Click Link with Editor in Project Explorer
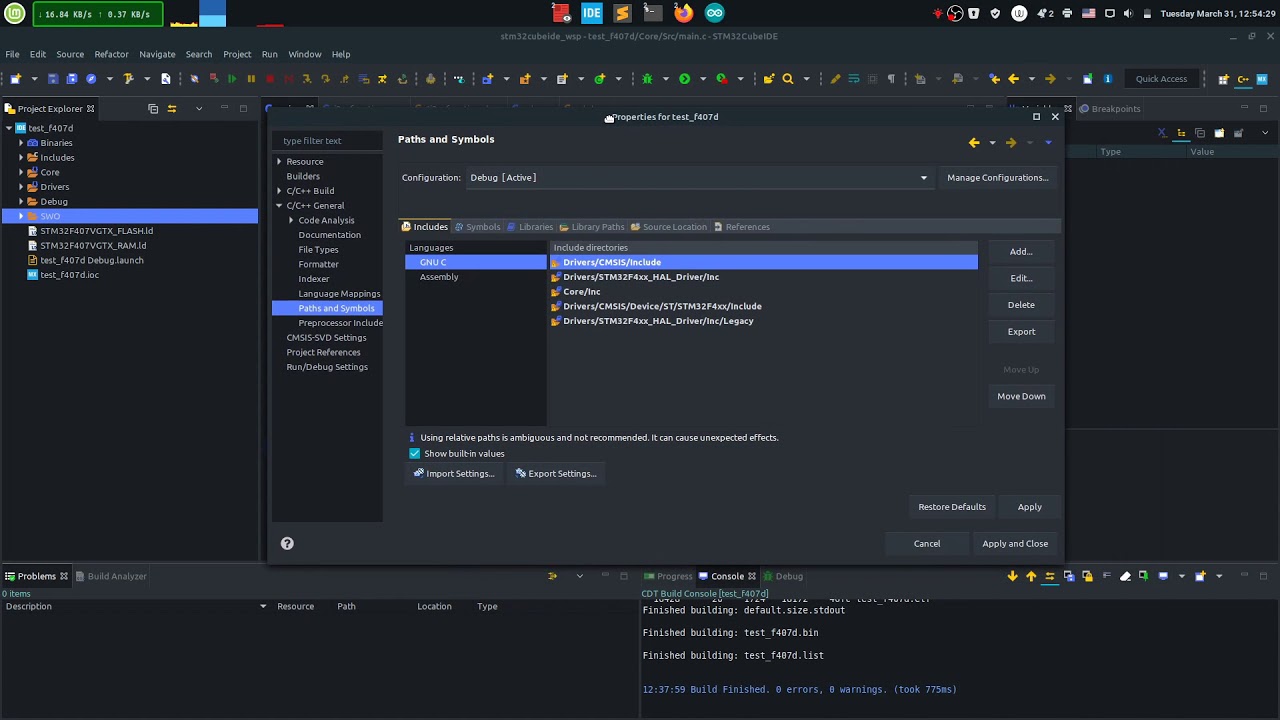This screenshot has width=1280, height=720. (172, 108)
